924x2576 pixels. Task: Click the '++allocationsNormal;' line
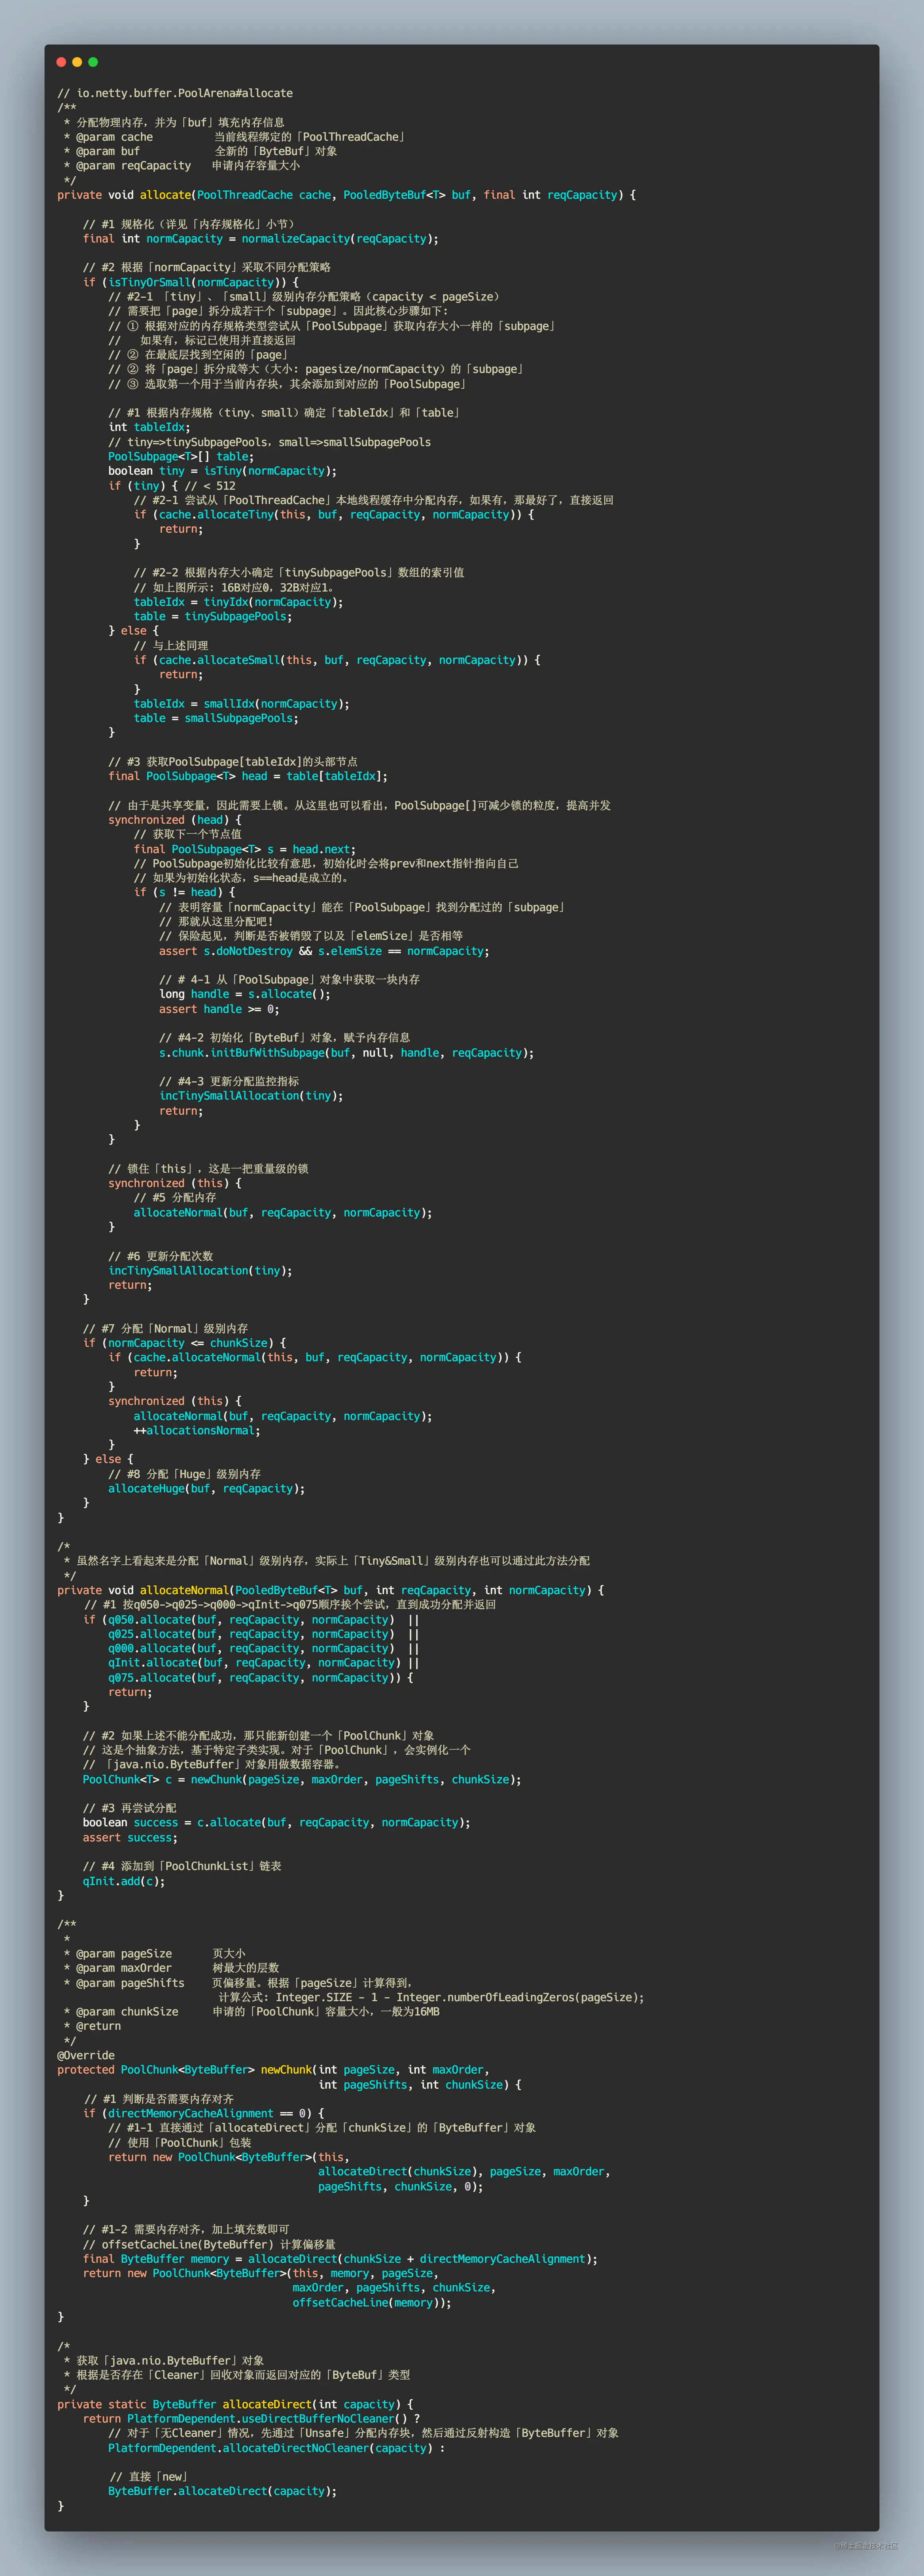[x=197, y=1431]
